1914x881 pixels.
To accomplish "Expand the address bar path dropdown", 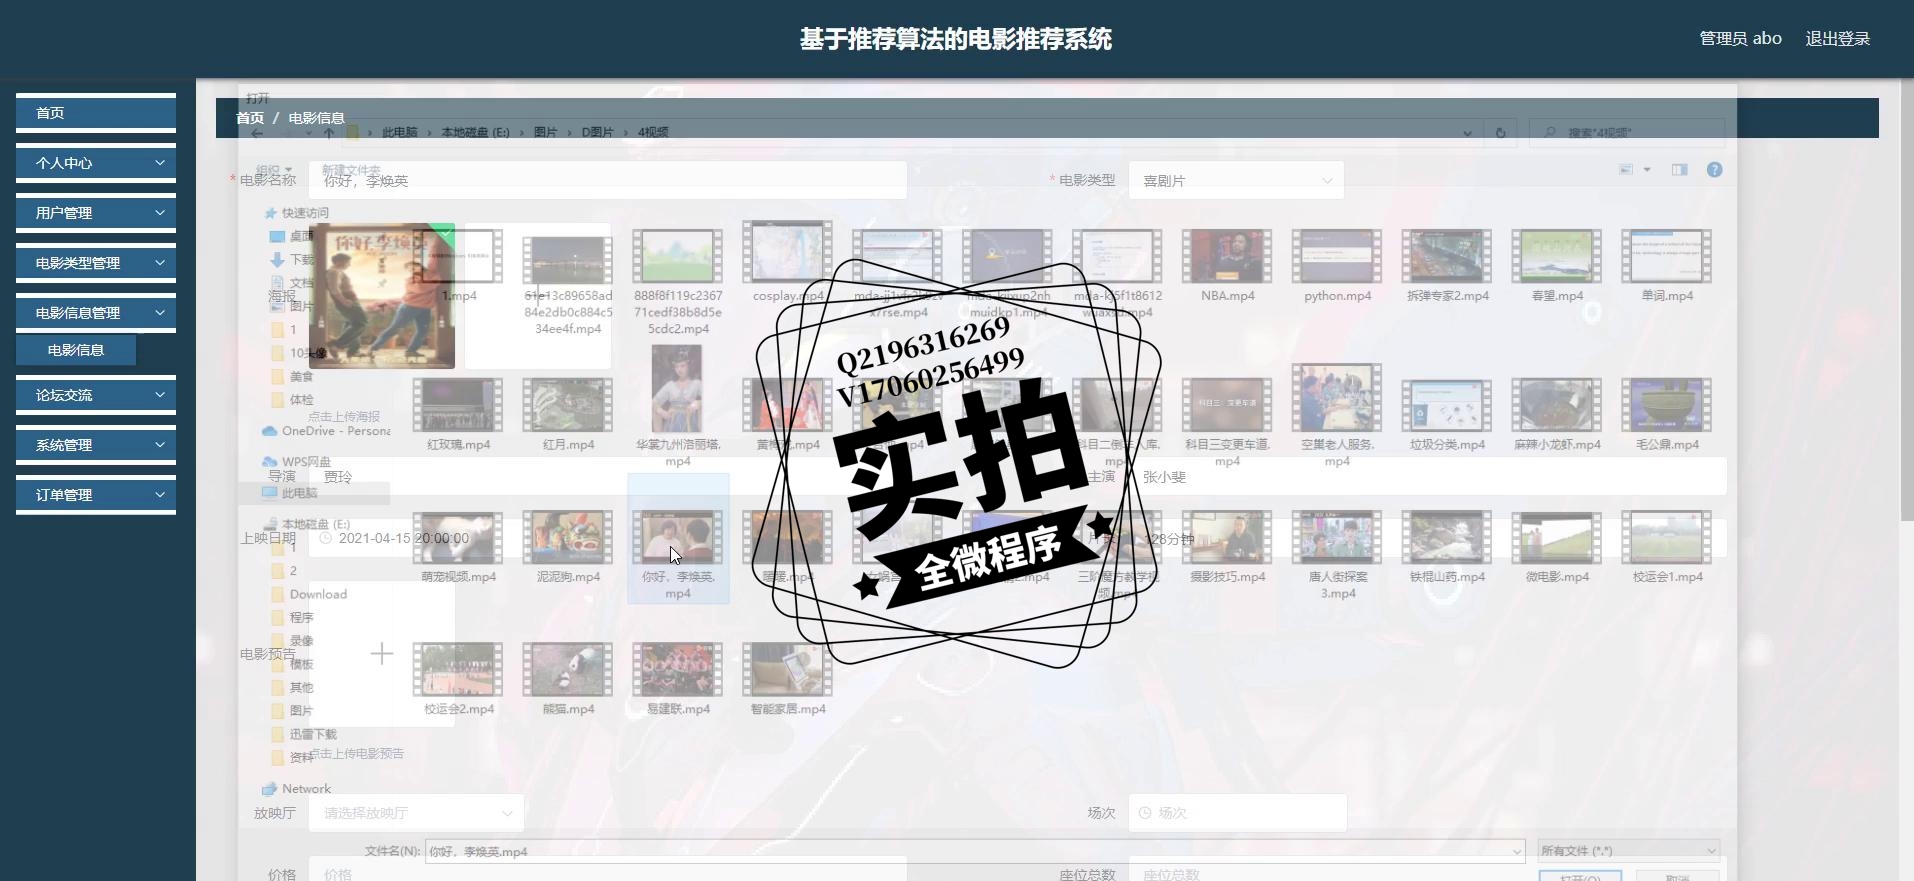I will (1467, 132).
